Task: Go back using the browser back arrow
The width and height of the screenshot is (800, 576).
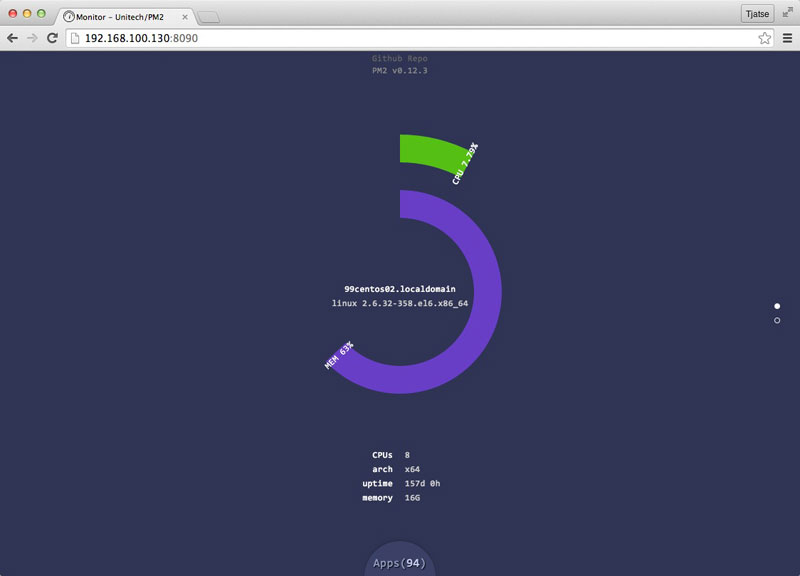Action: pyautogui.click(x=12, y=38)
